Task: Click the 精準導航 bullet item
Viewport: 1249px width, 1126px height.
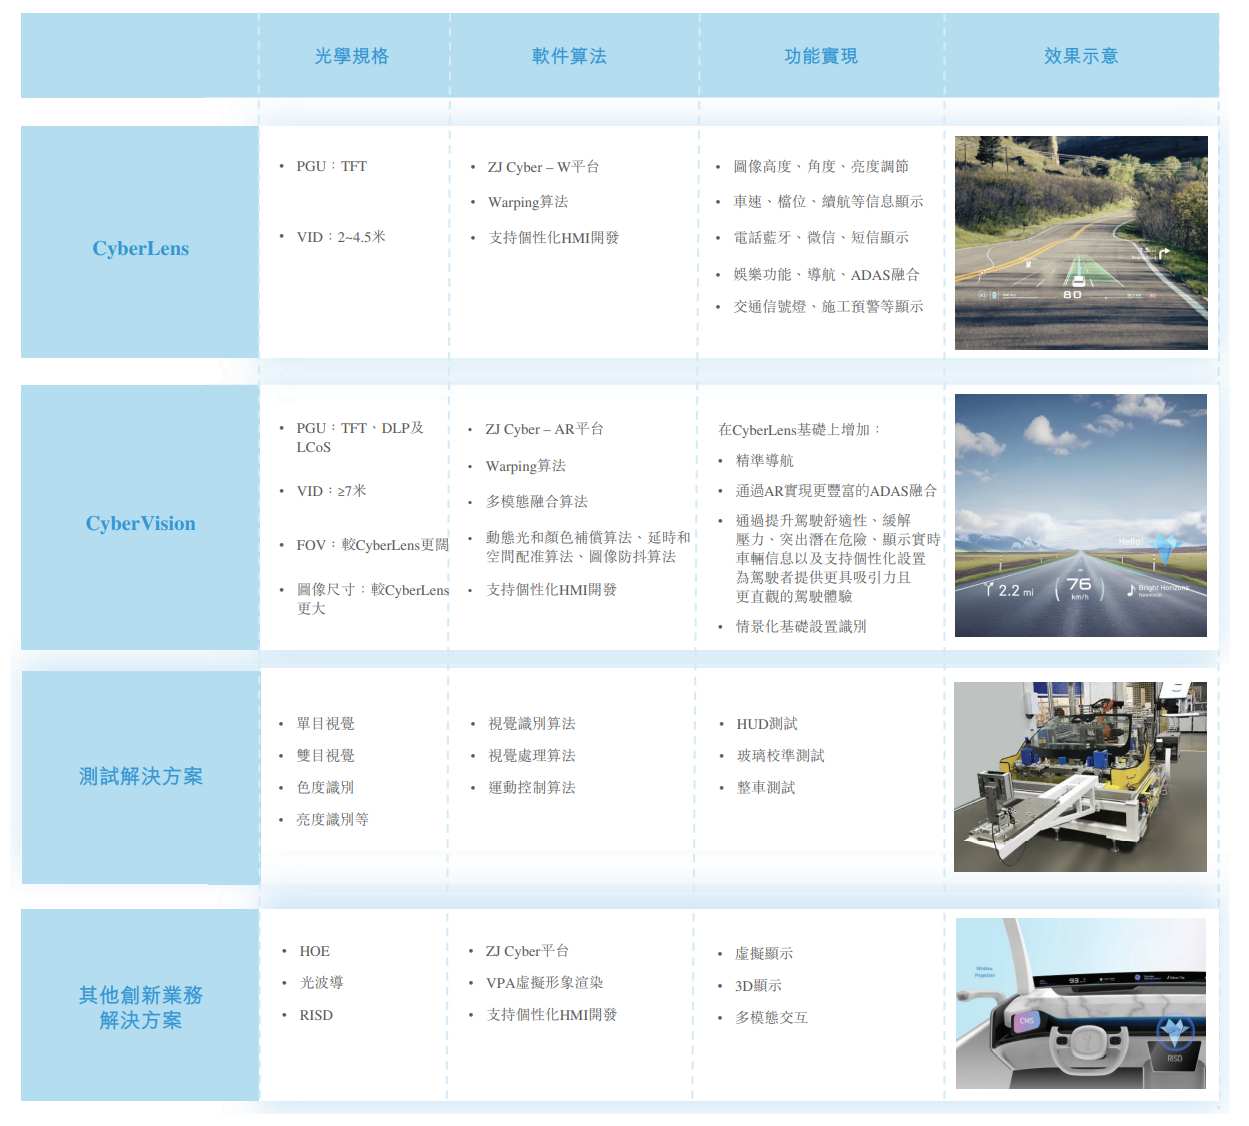Action: point(764,461)
